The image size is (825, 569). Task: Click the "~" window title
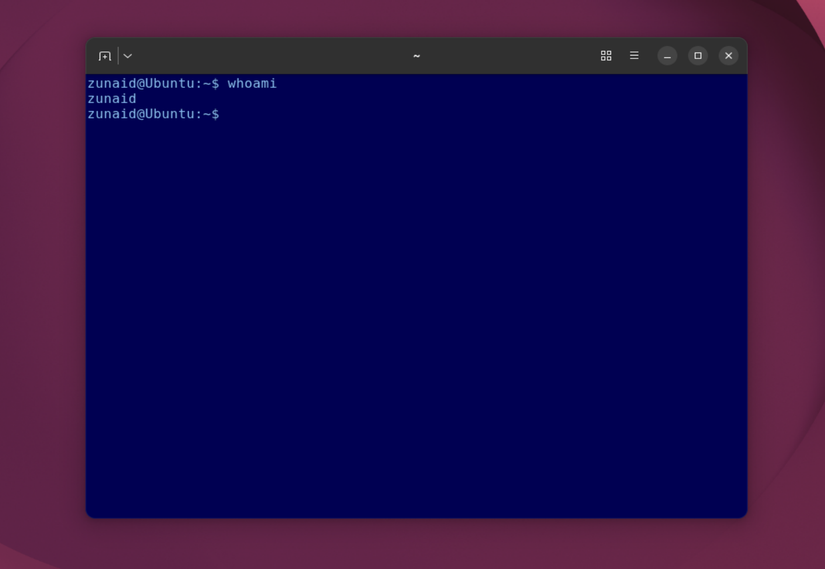417,56
